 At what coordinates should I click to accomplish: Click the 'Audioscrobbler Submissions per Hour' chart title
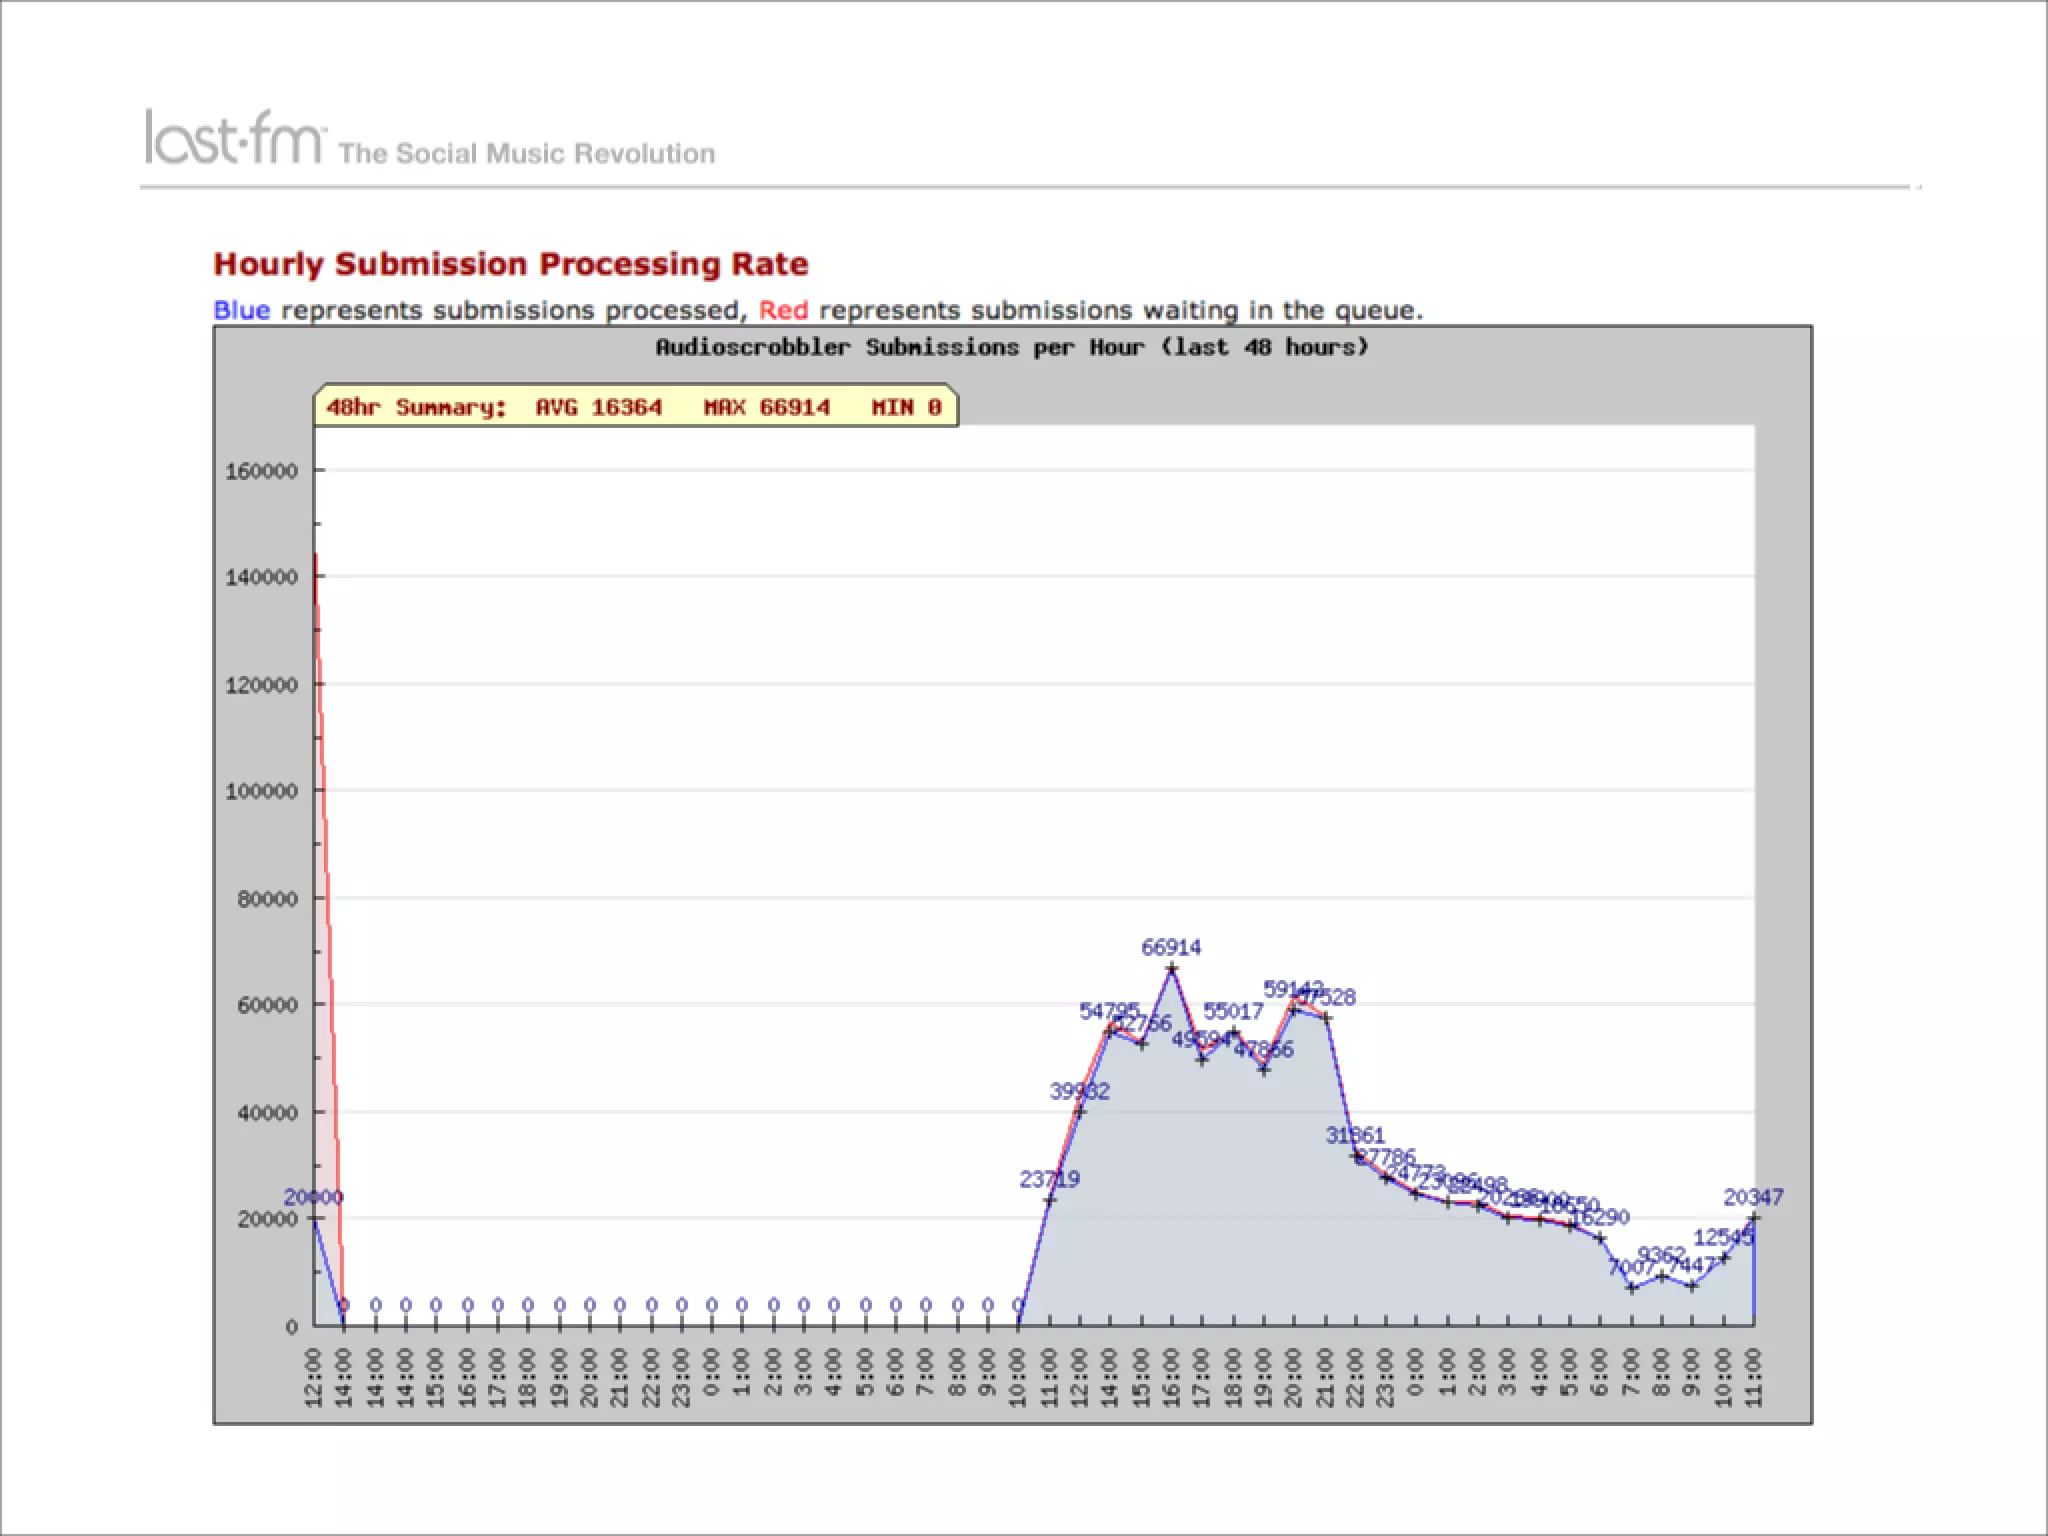tap(1011, 347)
